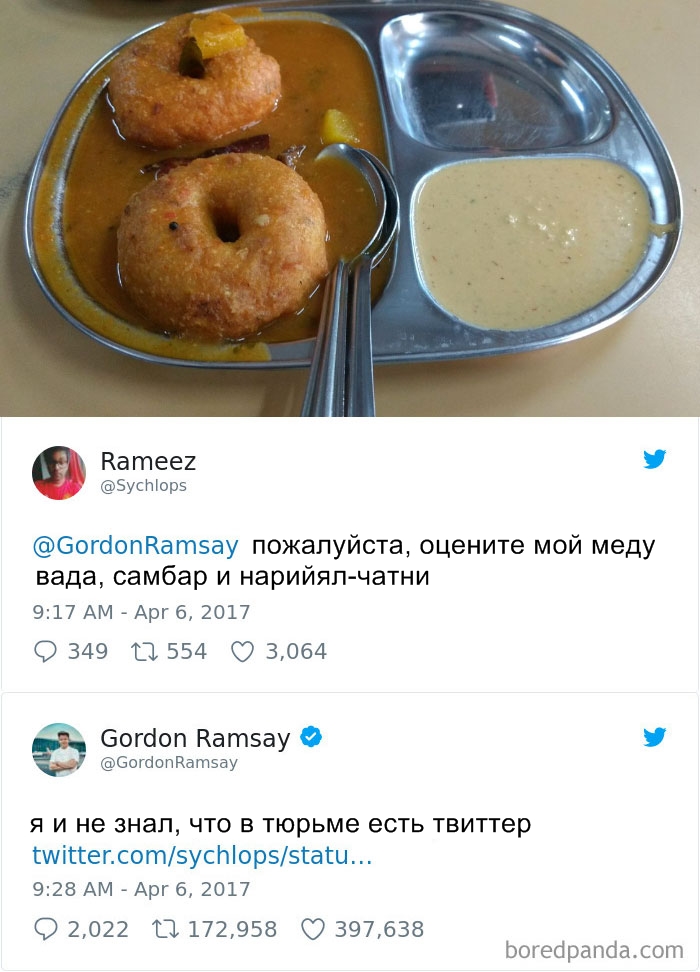Click the 9:28 AM - Apr 6, 2017 timestamp
Screen dimensions: 700x972
(141, 889)
